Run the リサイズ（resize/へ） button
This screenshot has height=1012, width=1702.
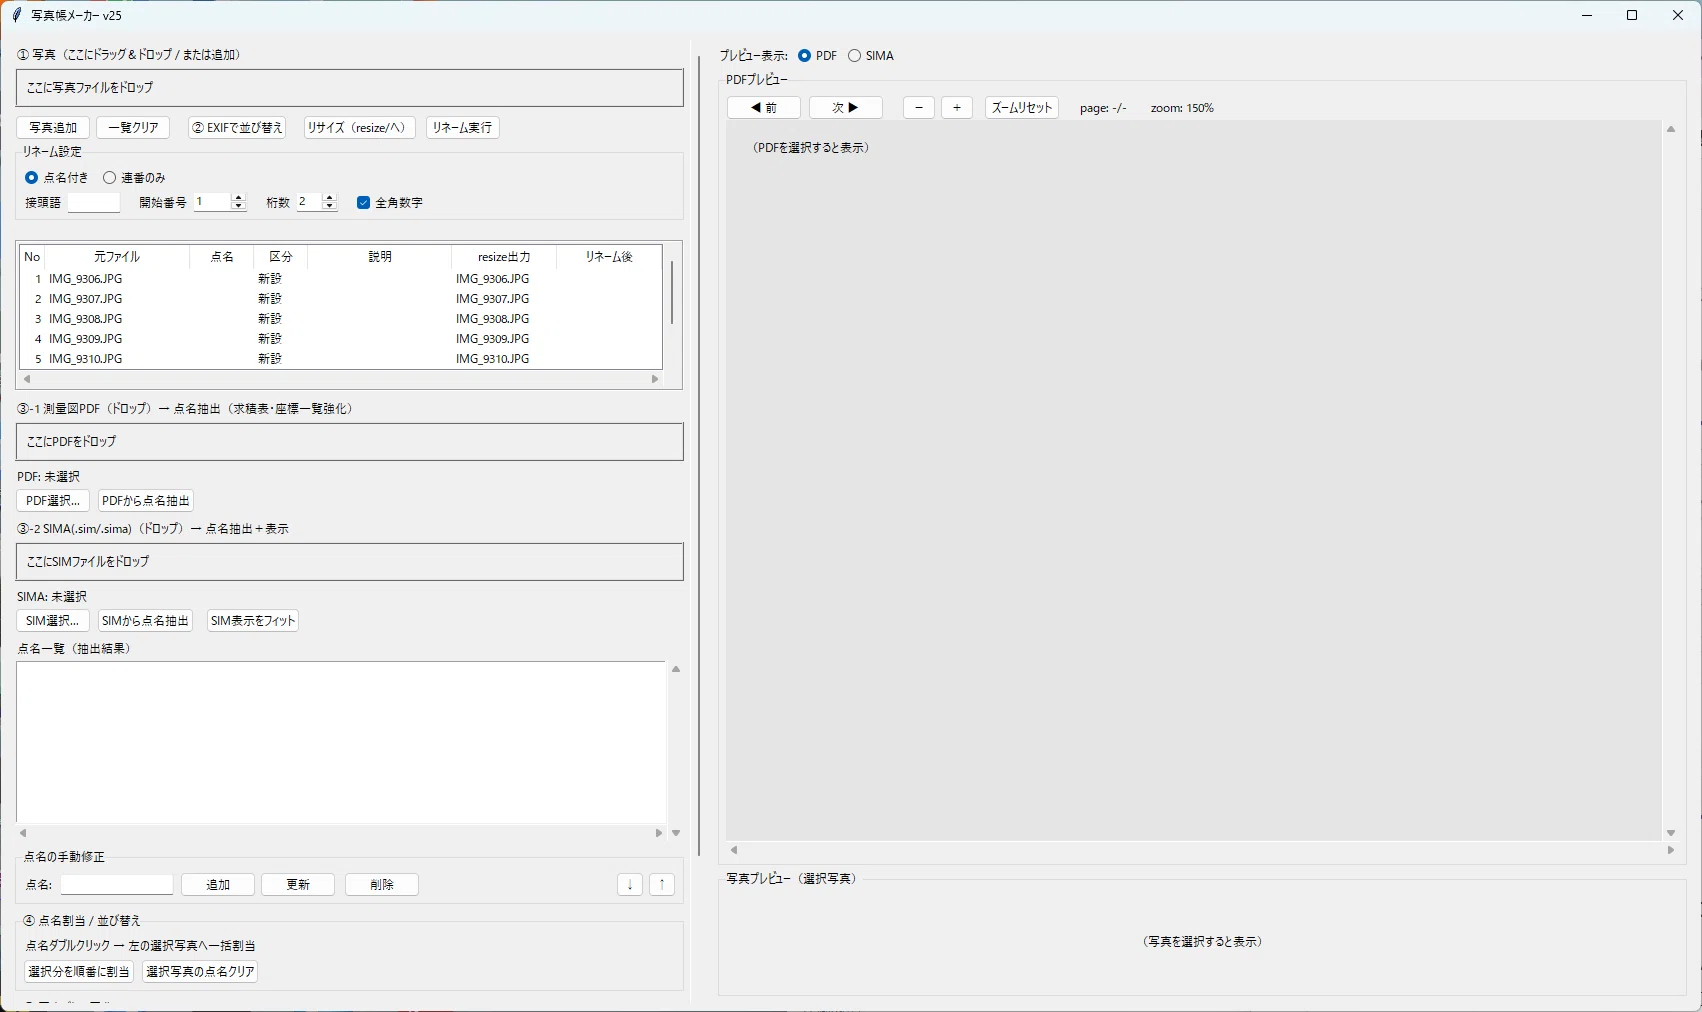(x=360, y=128)
